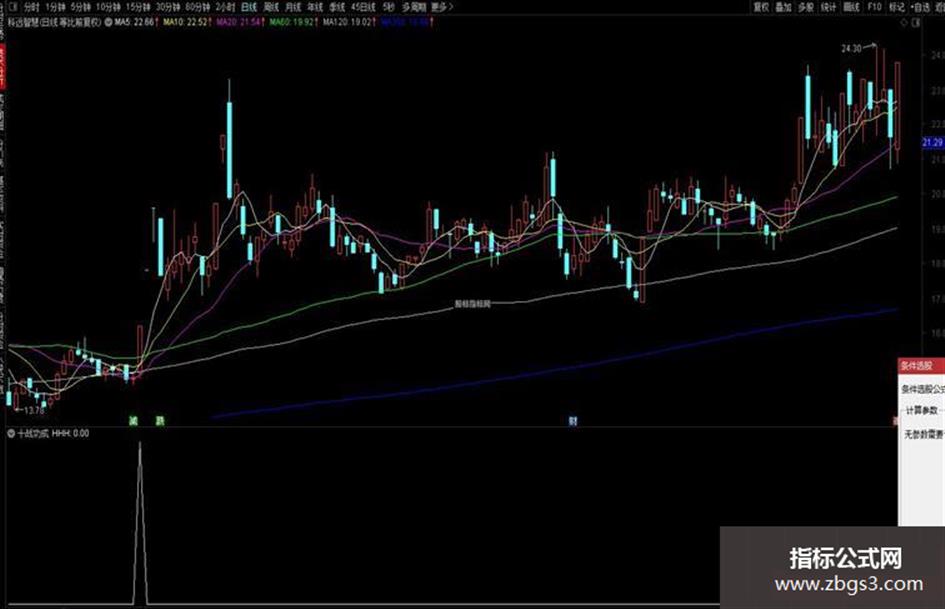Viewport: 945px width, 609px height.
Task: Add stock via the 自选 button
Action: click(x=921, y=7)
